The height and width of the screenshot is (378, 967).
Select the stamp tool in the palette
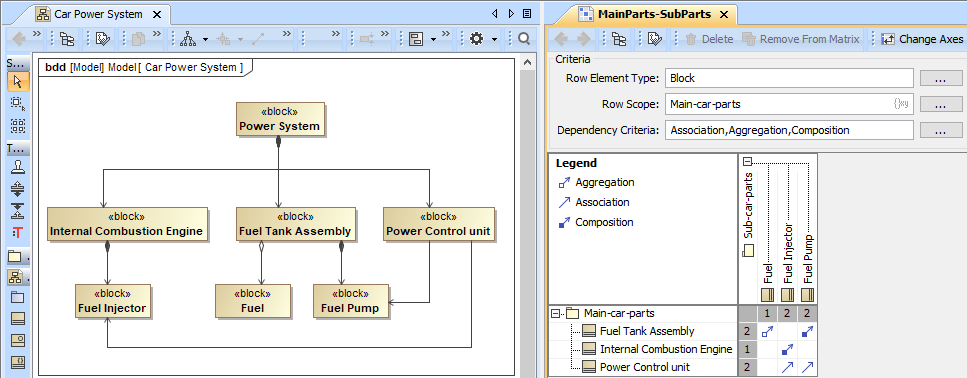pyautogui.click(x=18, y=166)
